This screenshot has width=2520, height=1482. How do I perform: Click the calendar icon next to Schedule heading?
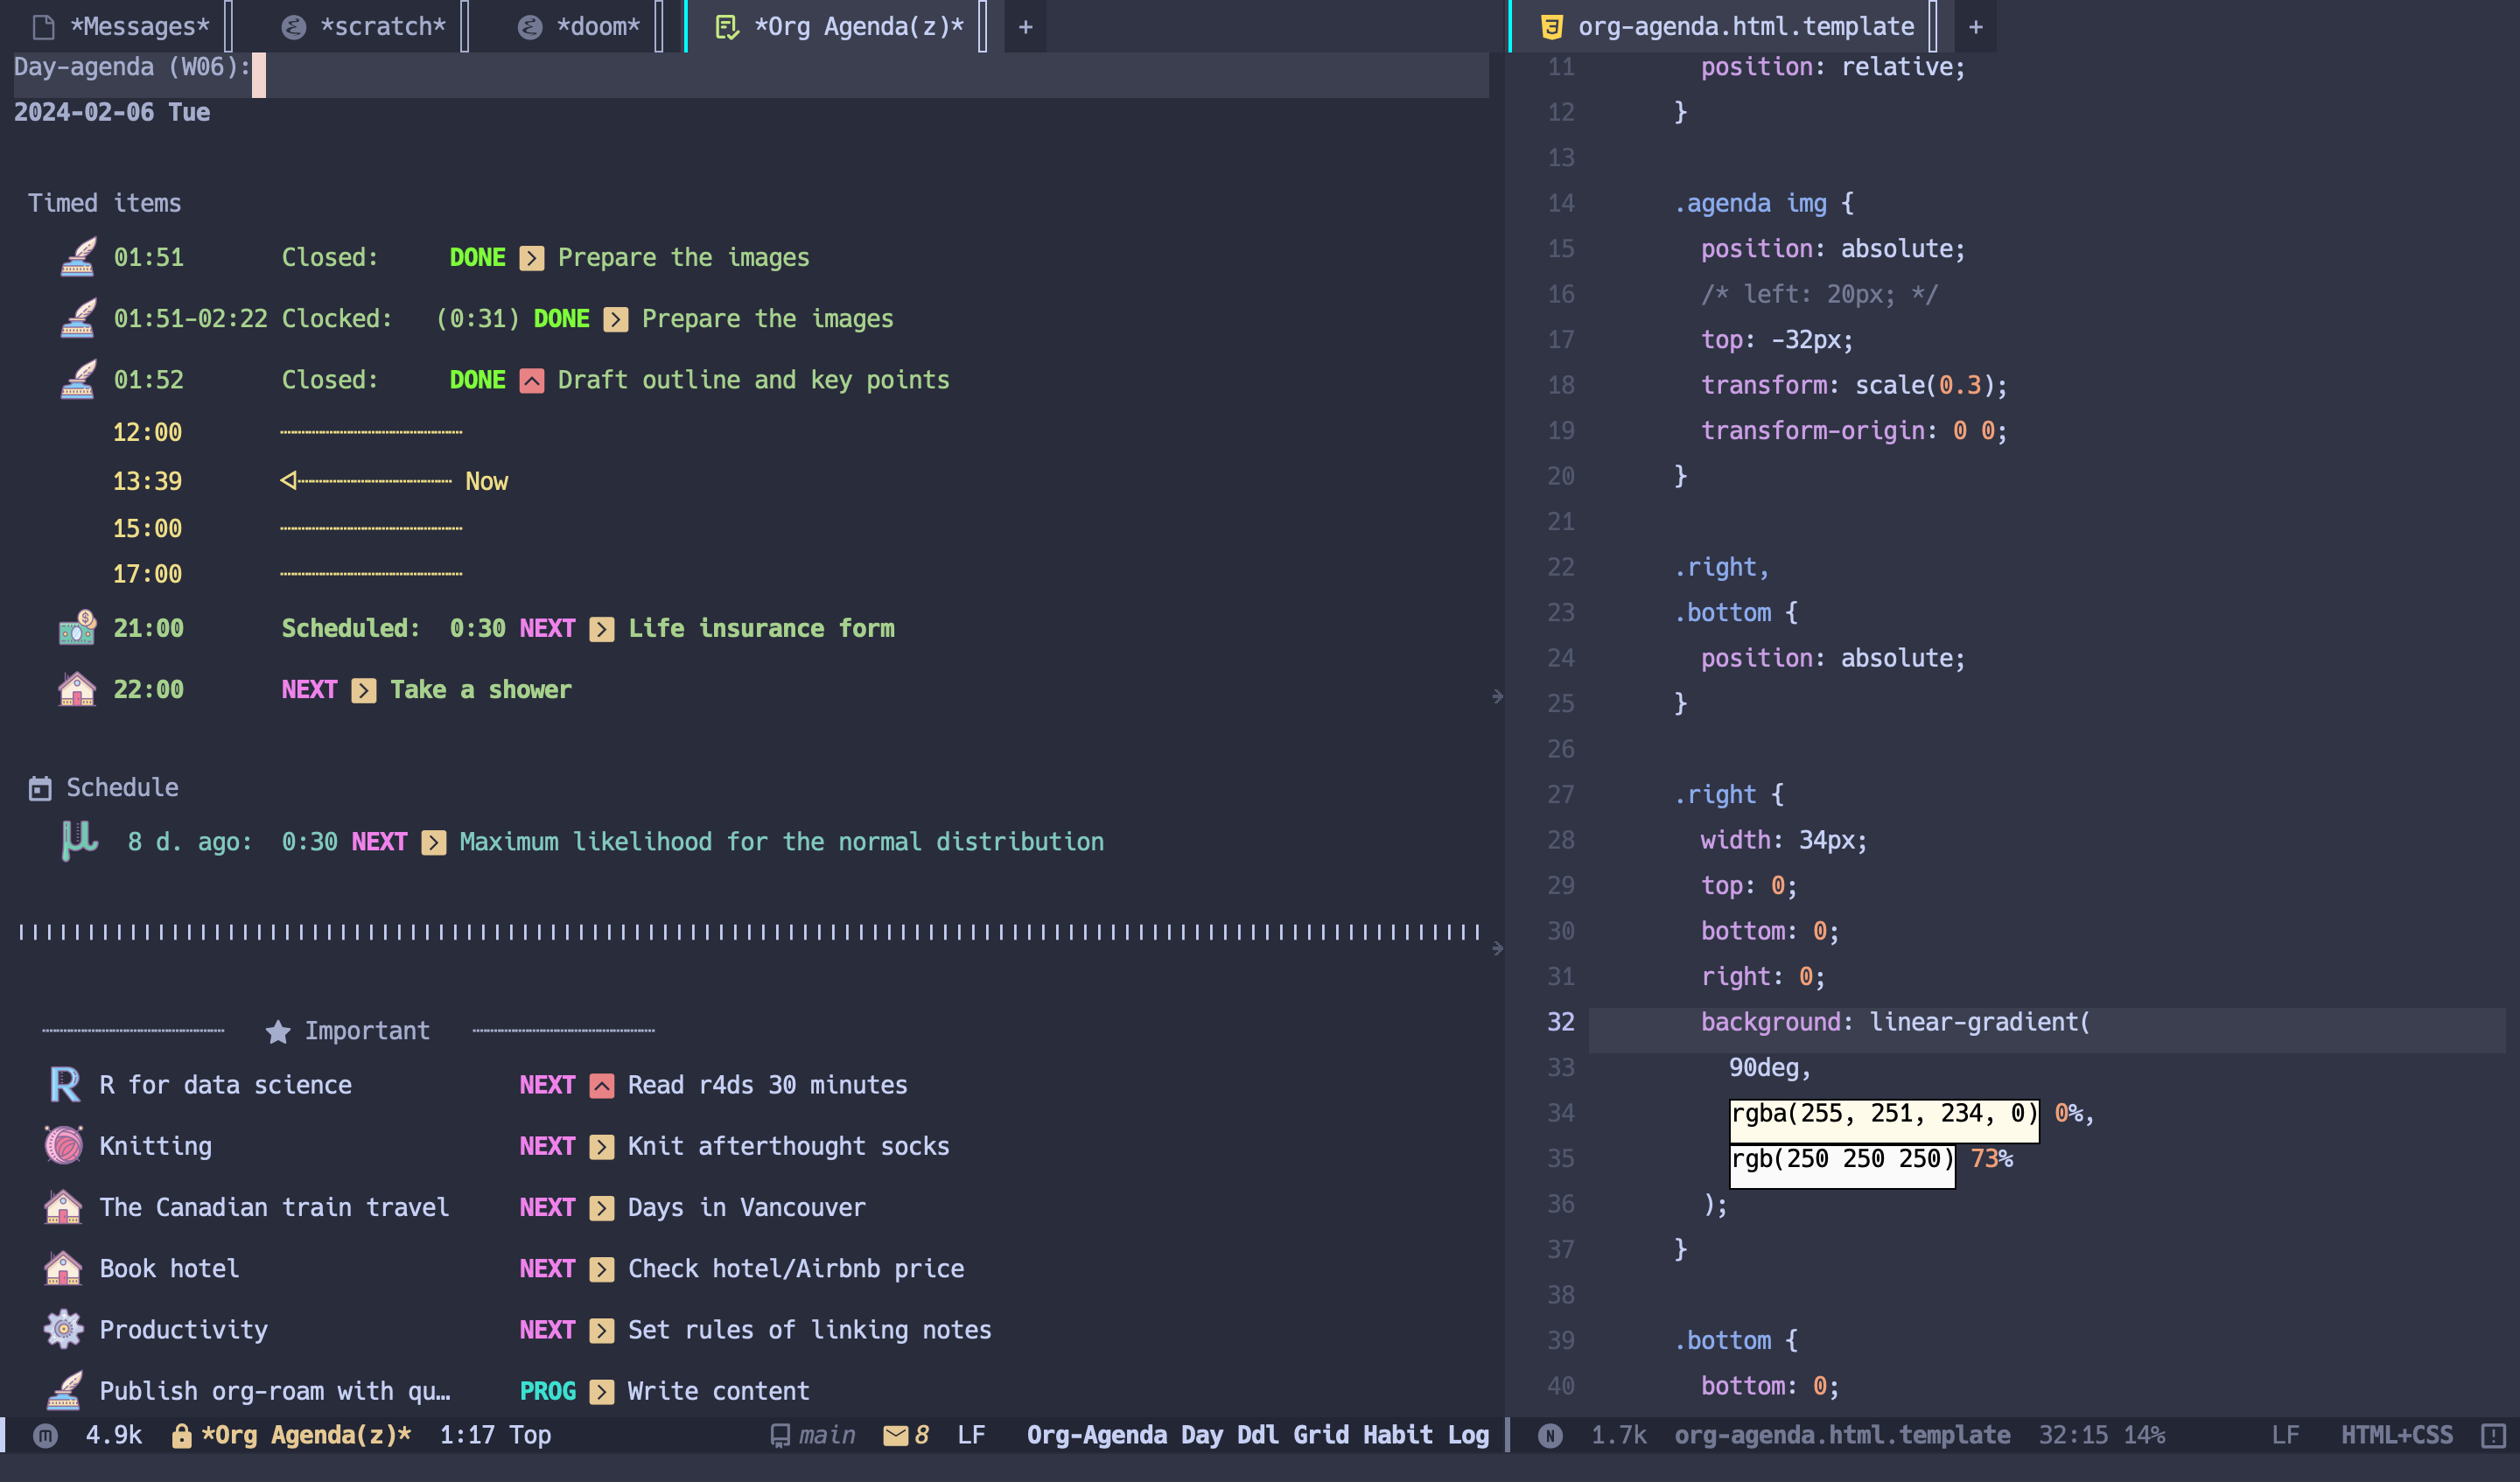[40, 788]
